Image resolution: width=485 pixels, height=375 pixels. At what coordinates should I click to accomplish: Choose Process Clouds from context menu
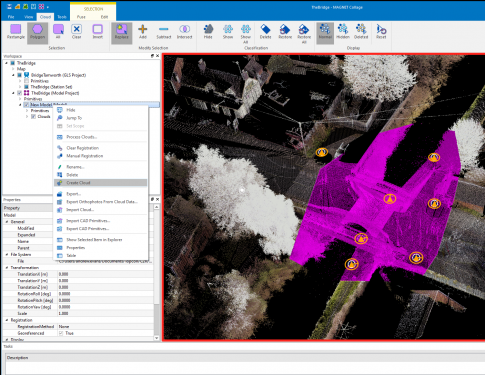(100, 137)
